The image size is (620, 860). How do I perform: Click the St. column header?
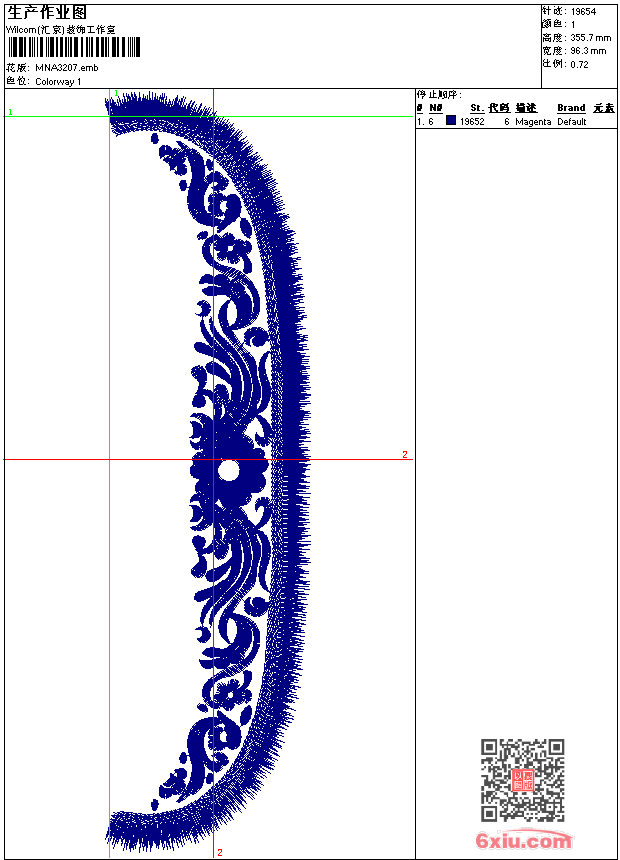point(477,108)
